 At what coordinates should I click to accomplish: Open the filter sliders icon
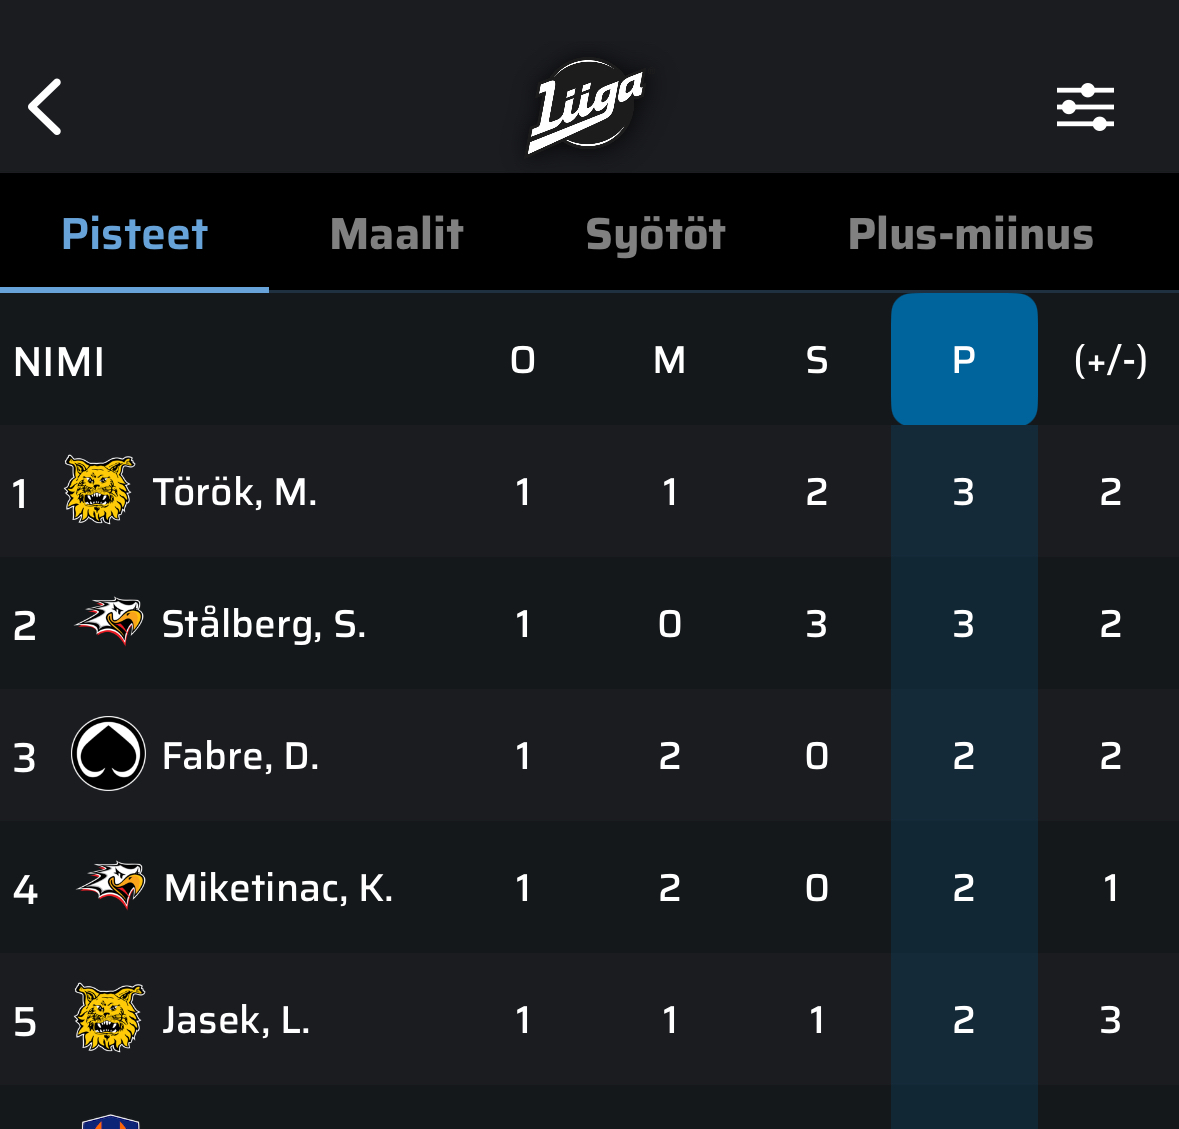click(1085, 107)
